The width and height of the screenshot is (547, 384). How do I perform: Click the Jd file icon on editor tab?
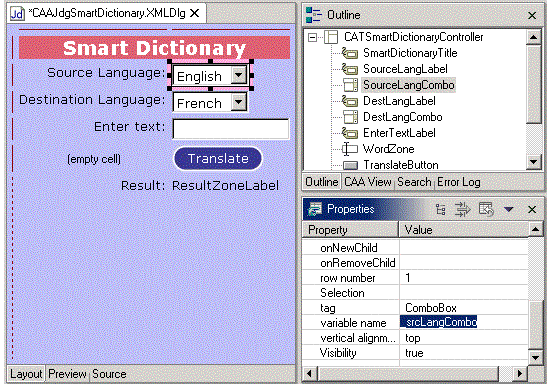pos(17,14)
